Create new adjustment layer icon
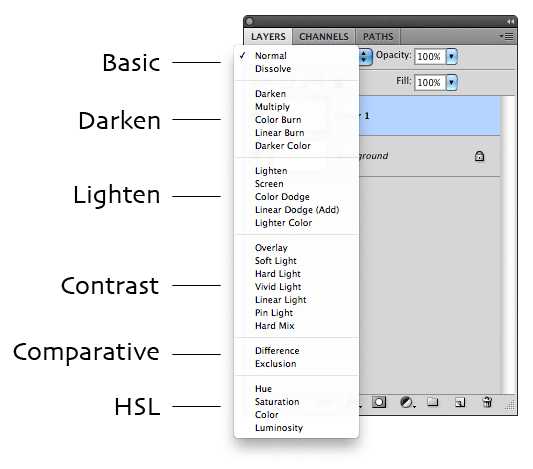Screen dimensions: 533x469 407,402
